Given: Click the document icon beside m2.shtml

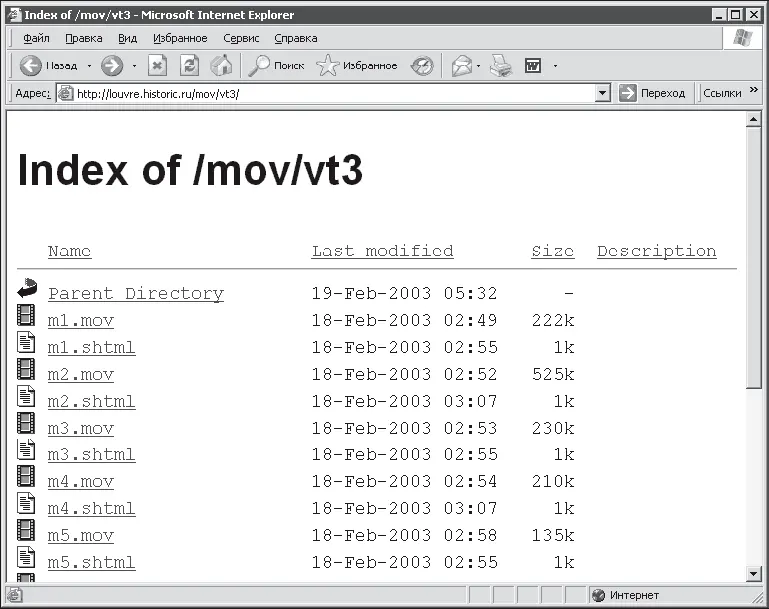Looking at the screenshot, I should click(x=26, y=396).
